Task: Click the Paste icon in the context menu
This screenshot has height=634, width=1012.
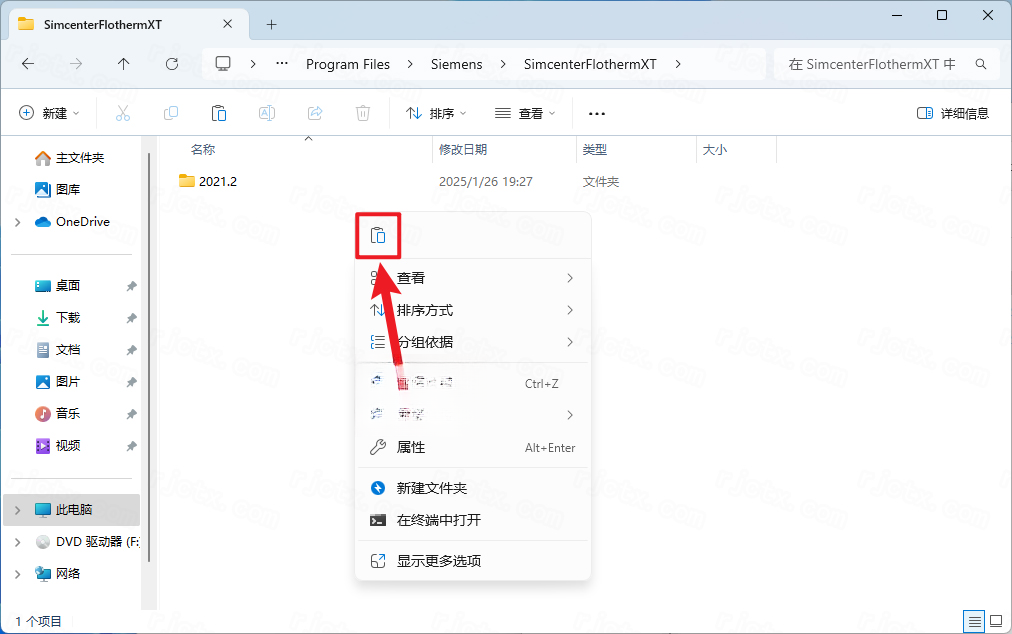Action: pyautogui.click(x=378, y=236)
